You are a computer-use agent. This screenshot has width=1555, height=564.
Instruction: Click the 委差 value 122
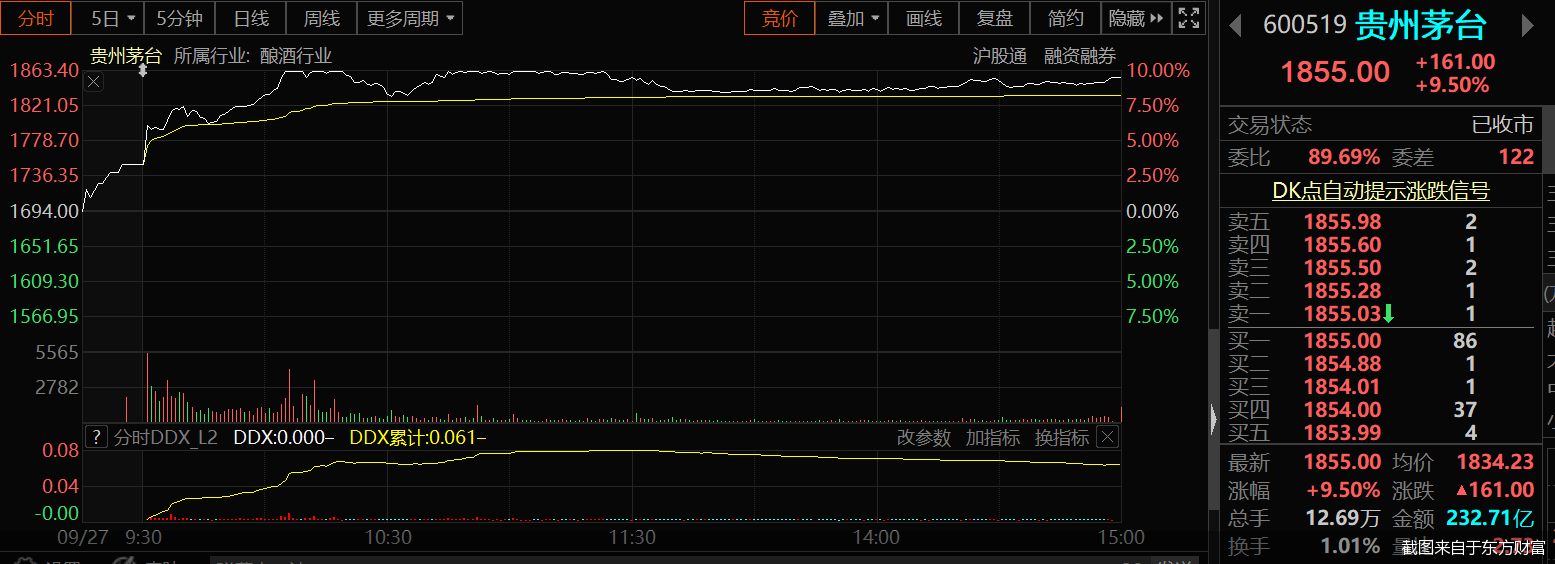(1516, 157)
